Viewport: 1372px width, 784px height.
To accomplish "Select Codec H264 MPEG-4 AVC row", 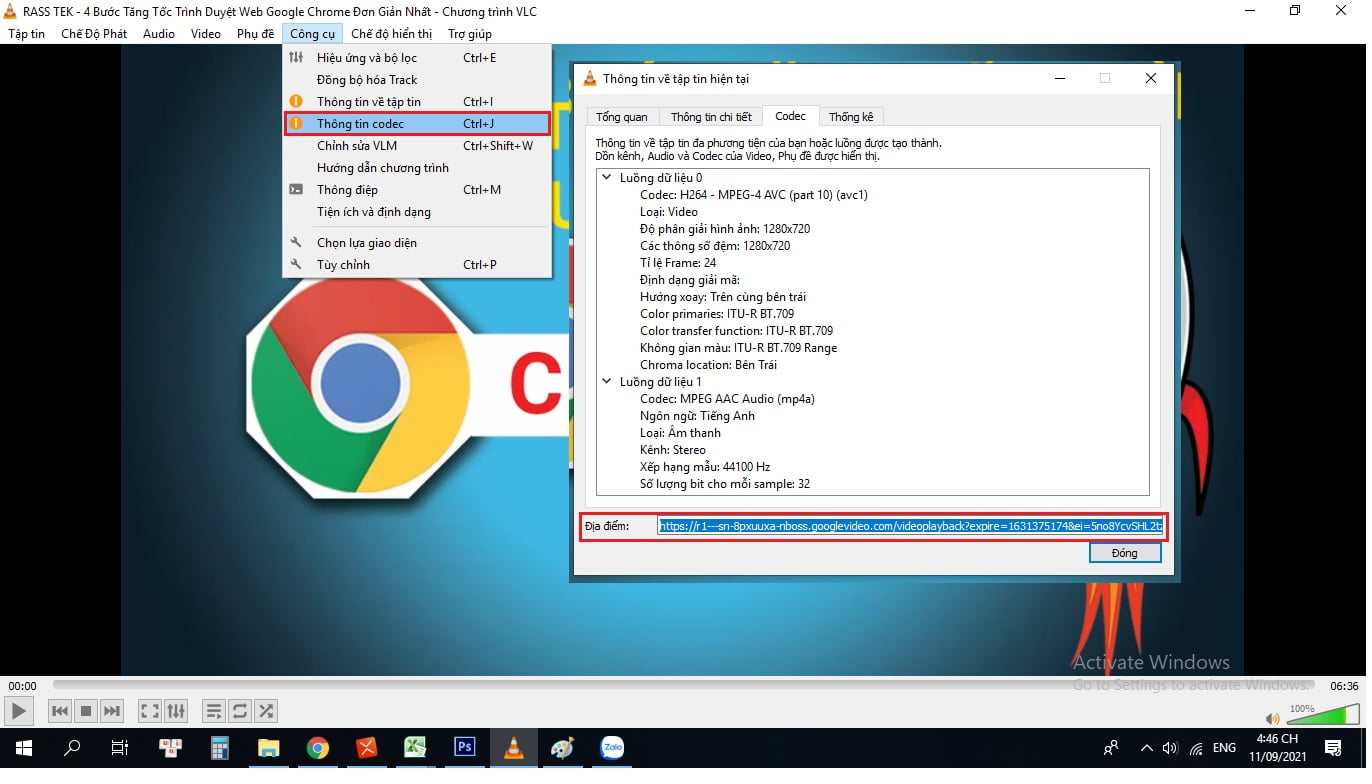I will 754,195.
